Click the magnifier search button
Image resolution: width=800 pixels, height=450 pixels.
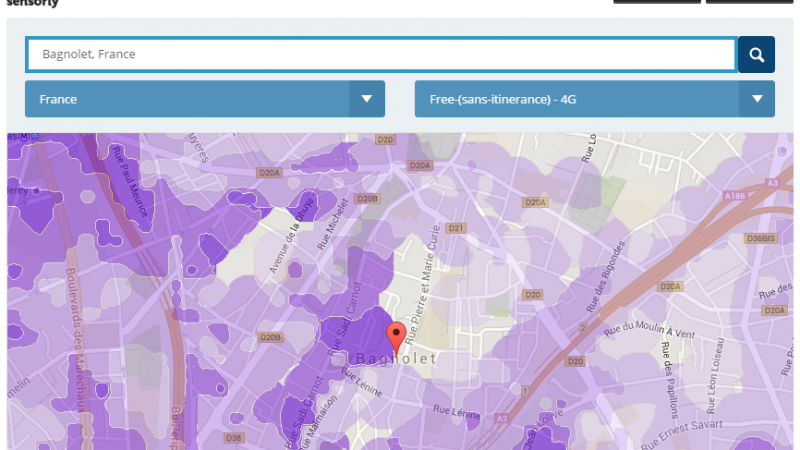pyautogui.click(x=756, y=55)
